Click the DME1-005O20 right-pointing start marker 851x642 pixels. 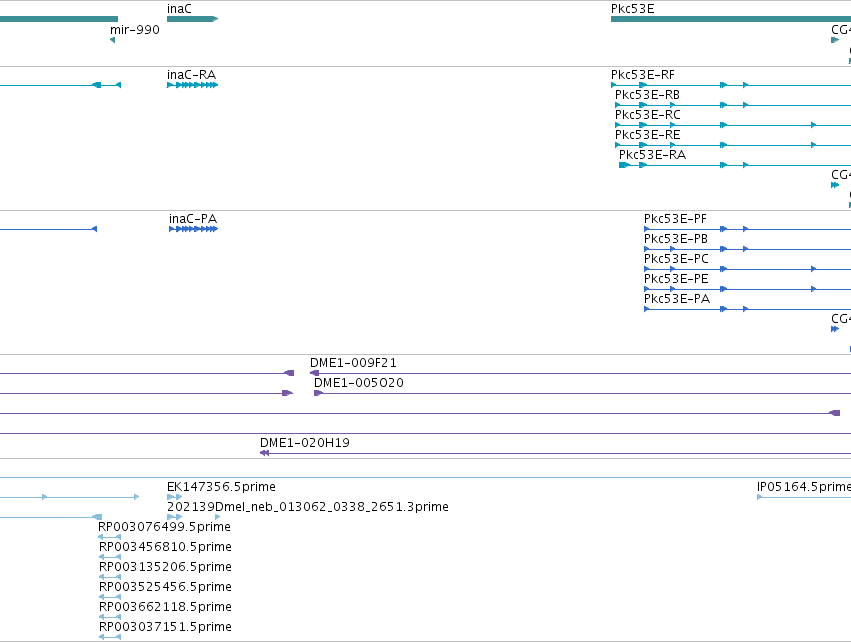point(319,393)
